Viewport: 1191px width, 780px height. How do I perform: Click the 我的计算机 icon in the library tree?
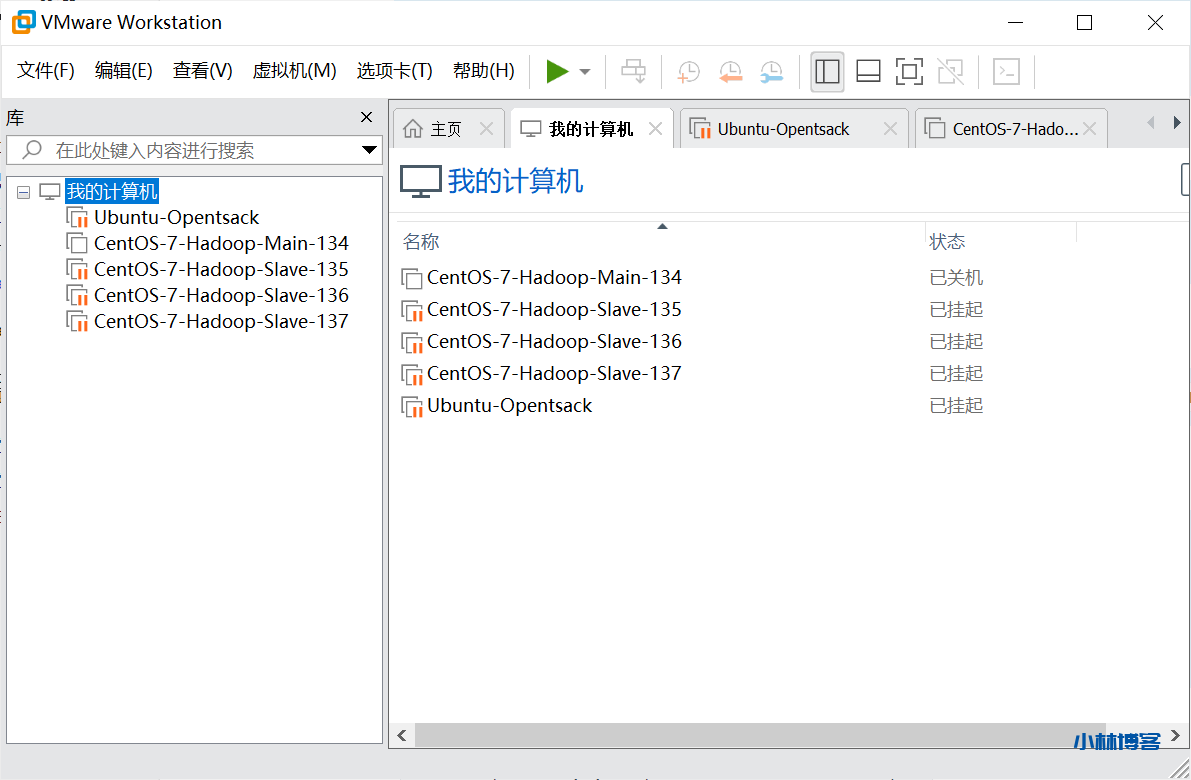[50, 191]
